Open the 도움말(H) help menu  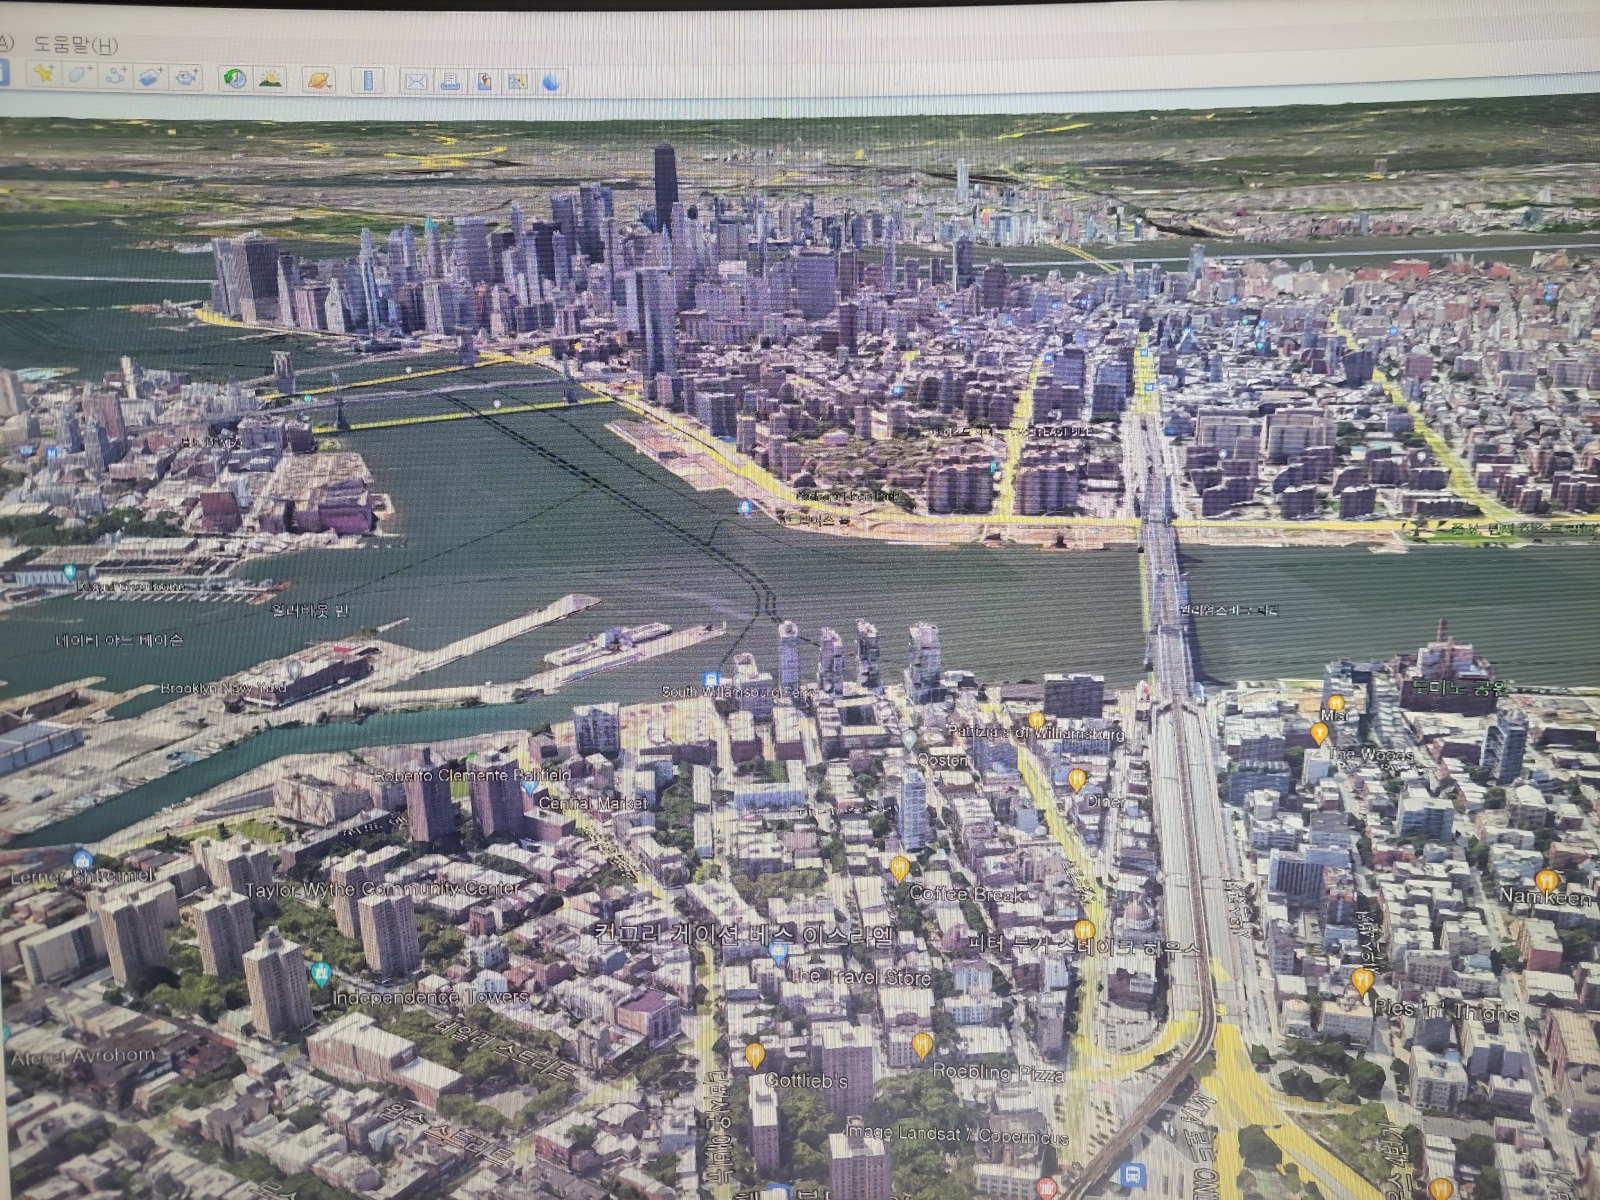point(76,45)
